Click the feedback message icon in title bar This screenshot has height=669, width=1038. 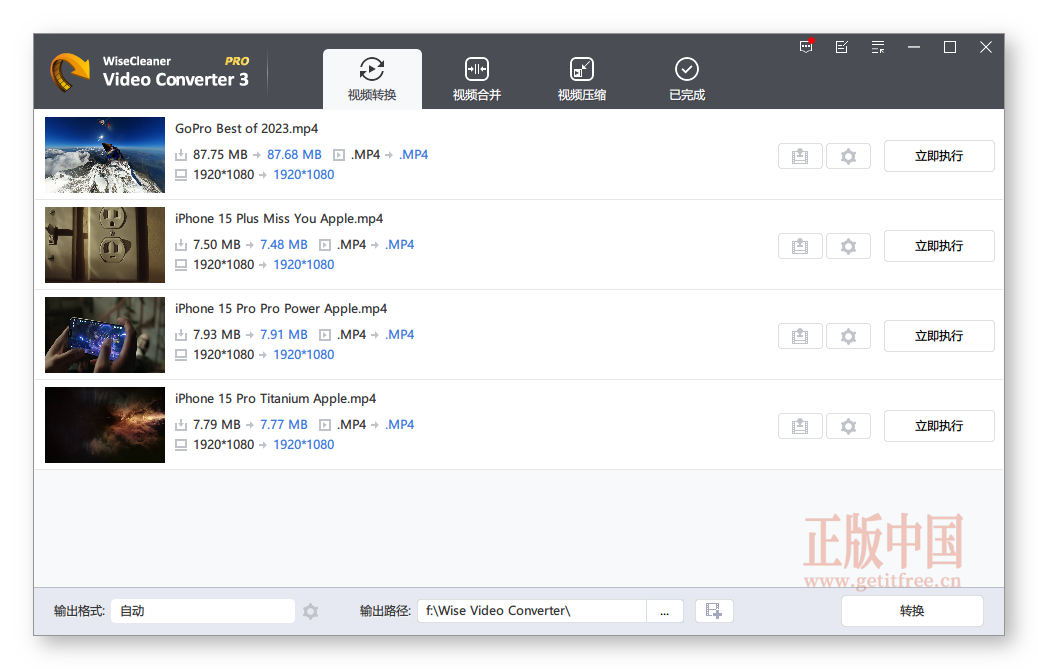[806, 47]
